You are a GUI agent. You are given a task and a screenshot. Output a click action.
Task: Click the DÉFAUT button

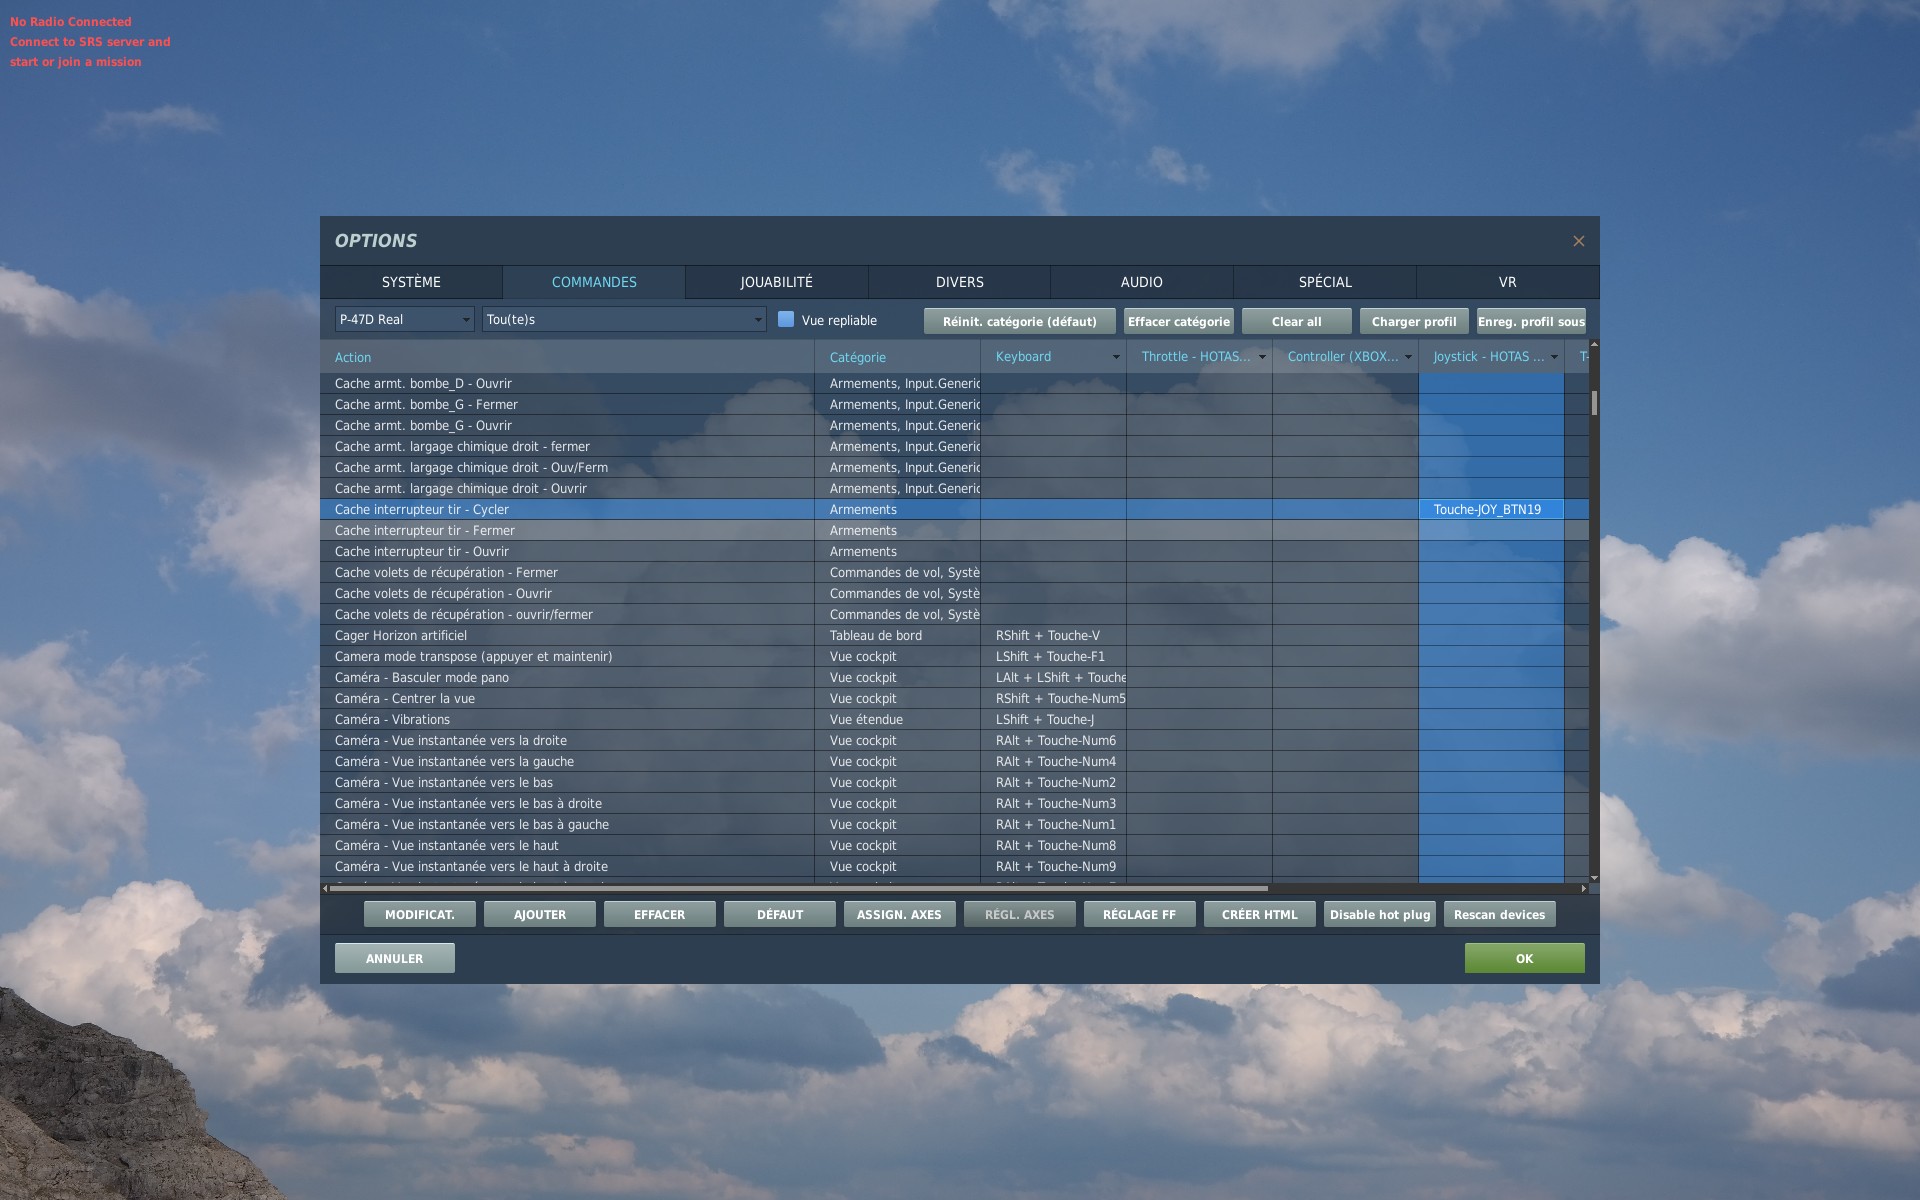[x=780, y=914]
